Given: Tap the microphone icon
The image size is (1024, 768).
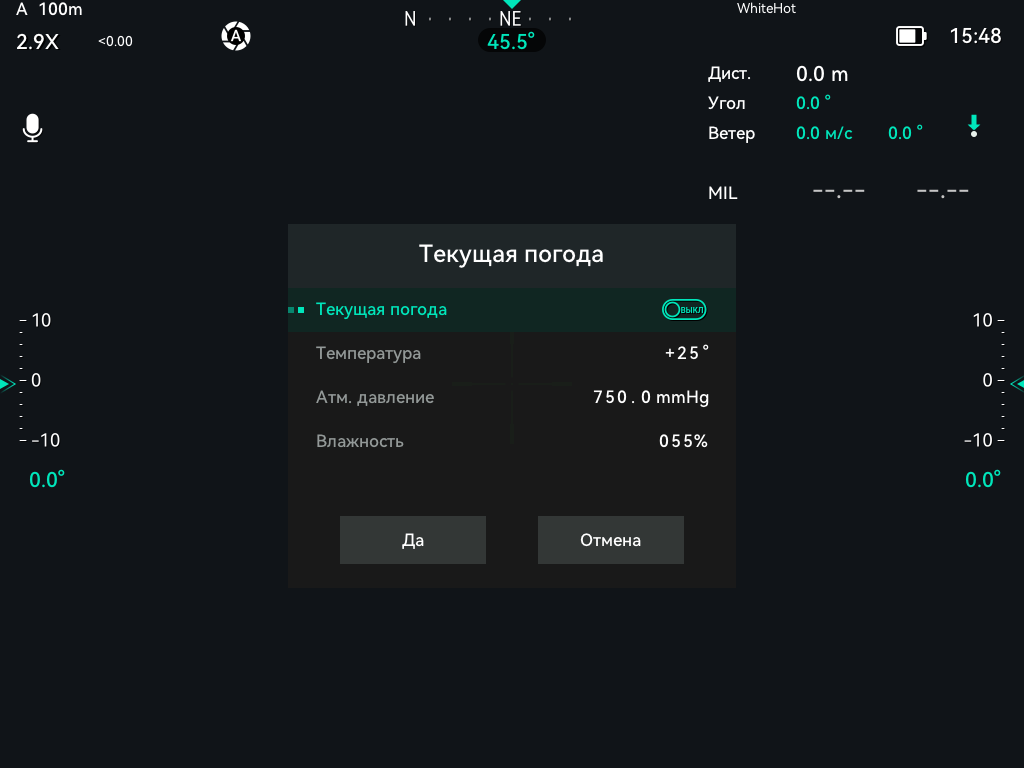Looking at the screenshot, I should click(32, 128).
